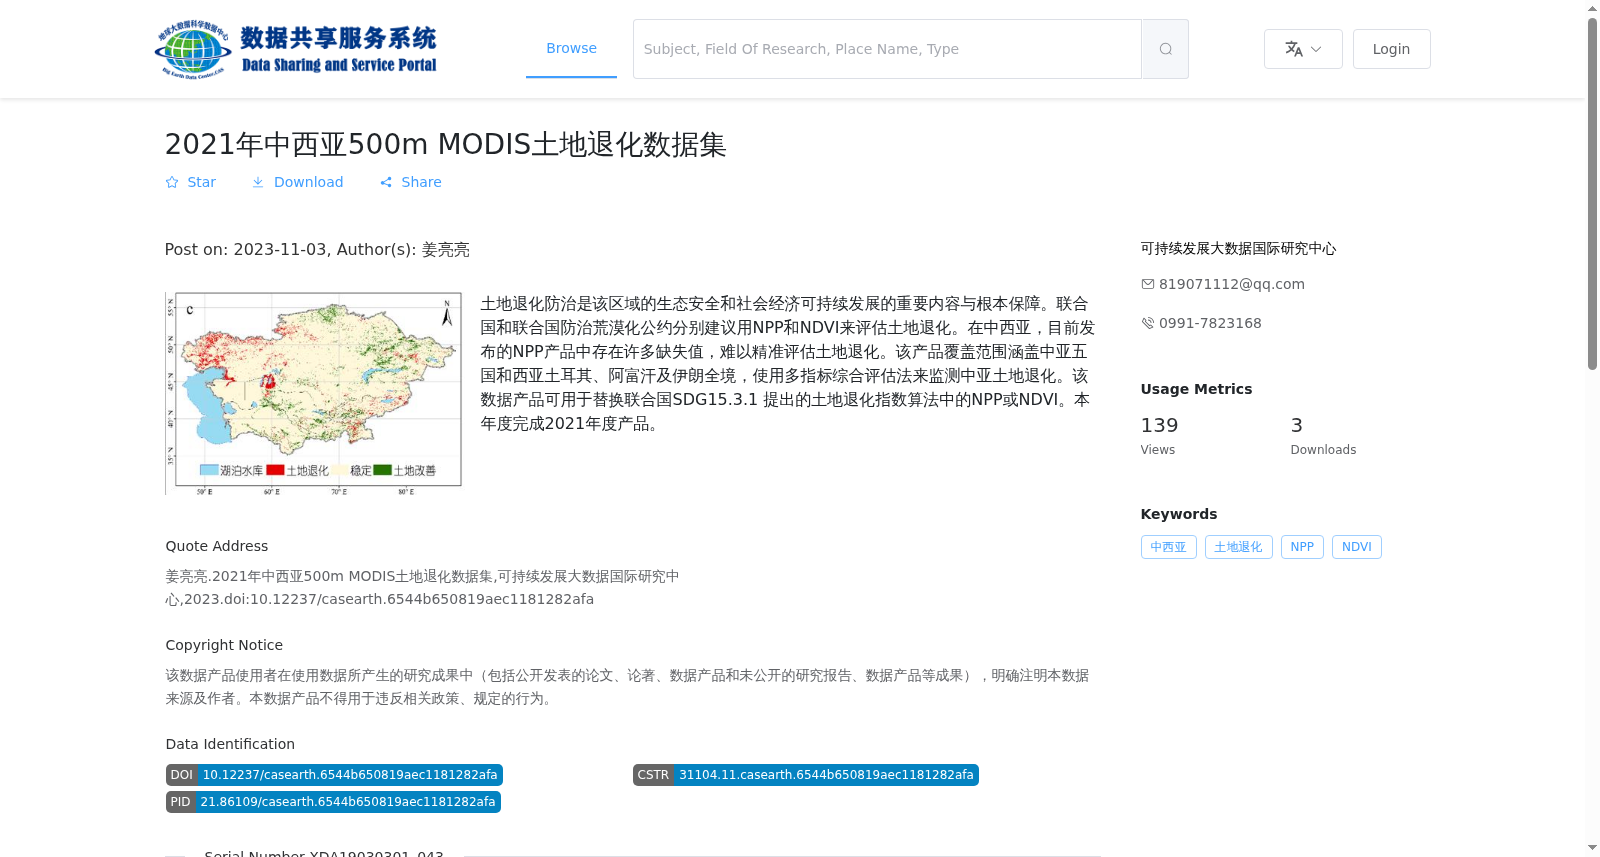
Task: Click the telephone icon
Action: click(1148, 323)
